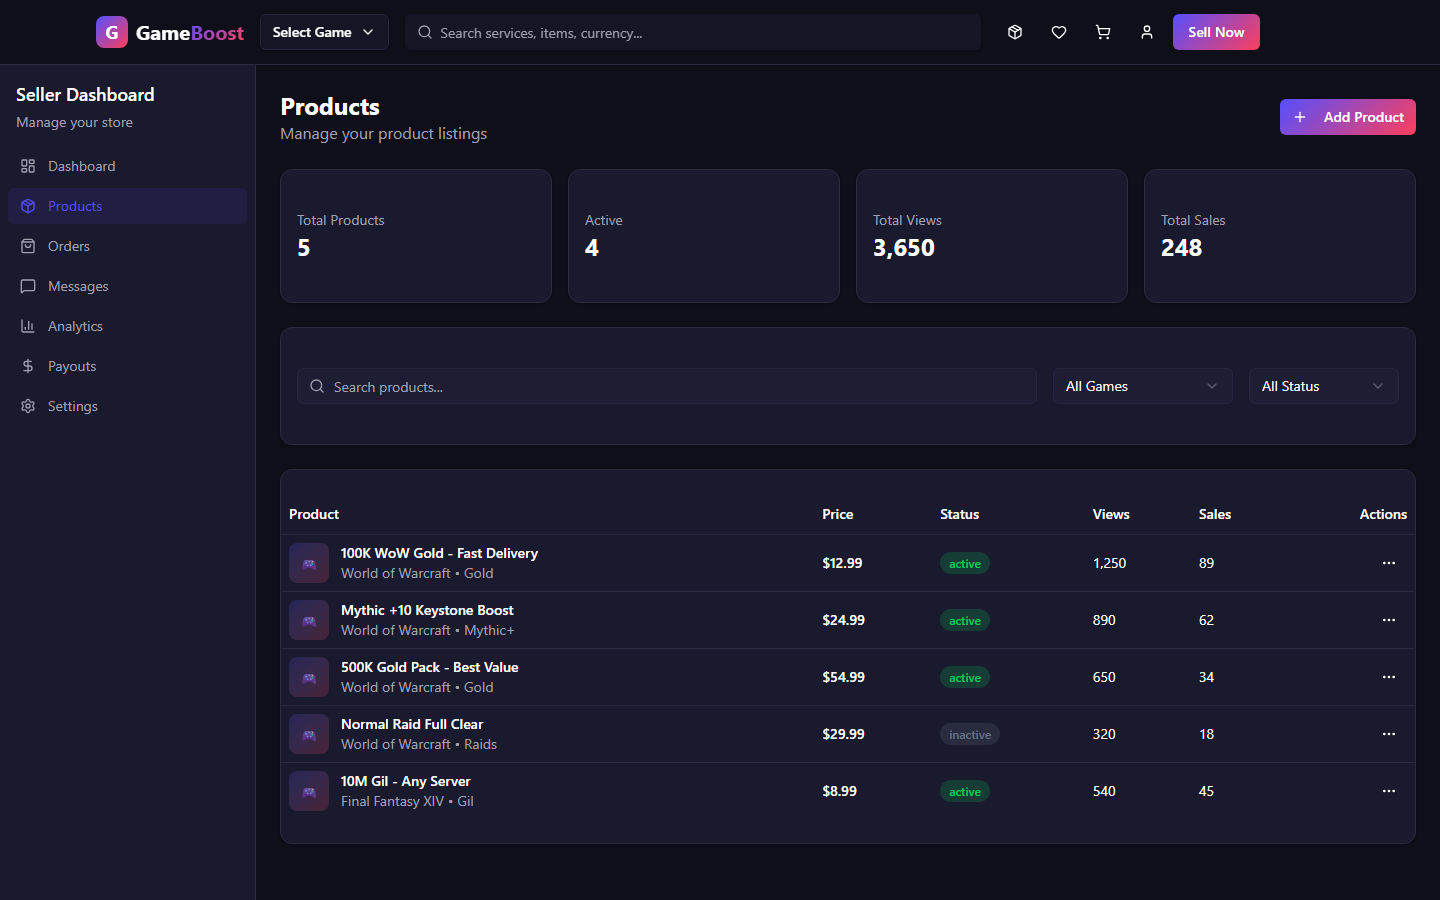Open actions menu for Mythic +10 Keystone Boost
Screen dimensions: 1440x900
1389,620
